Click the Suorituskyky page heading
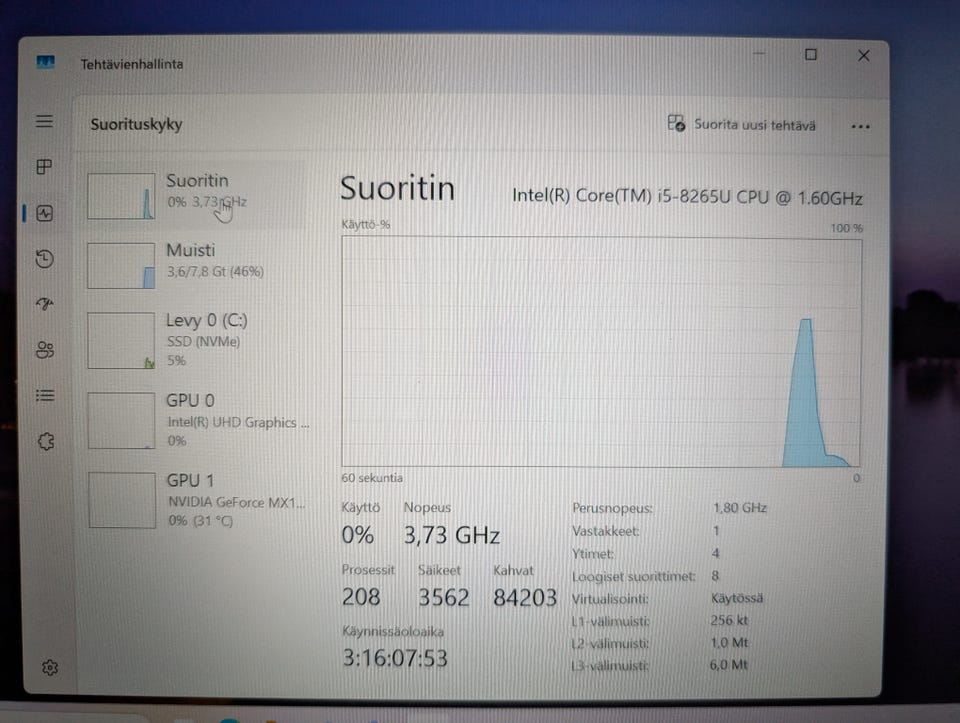Image resolution: width=960 pixels, height=723 pixels. tap(136, 124)
